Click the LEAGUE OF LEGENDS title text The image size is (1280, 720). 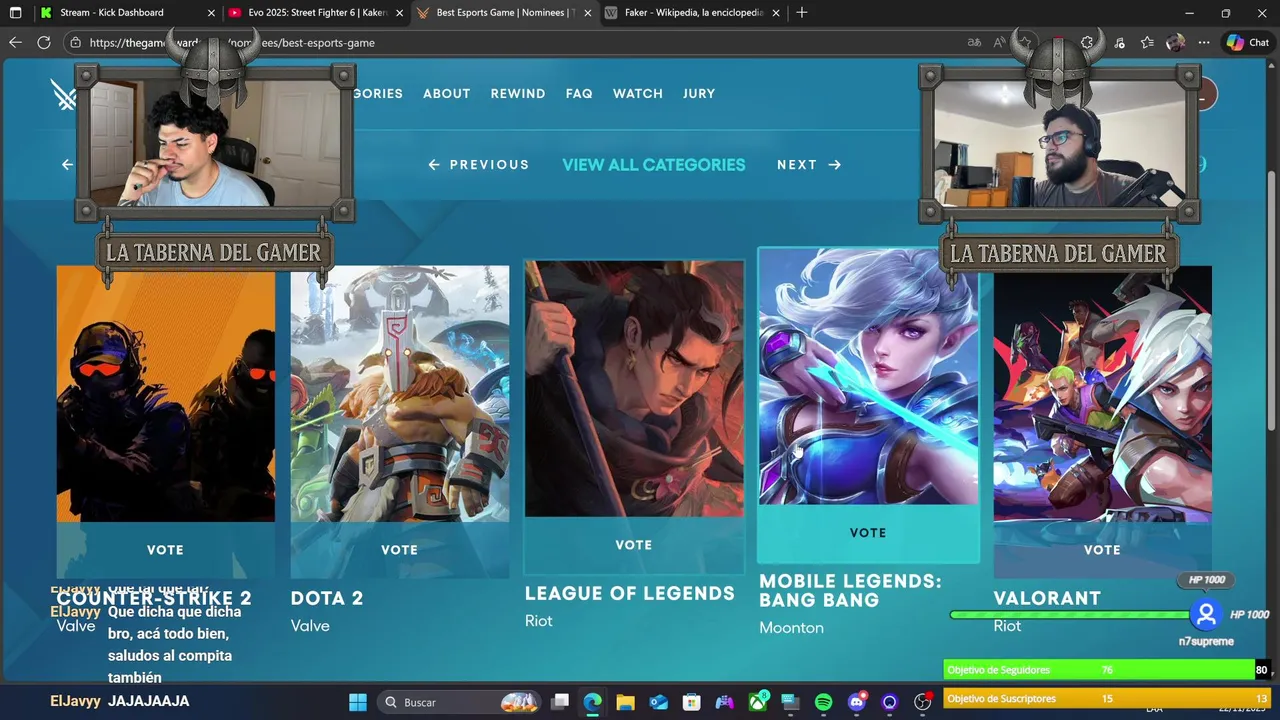(x=630, y=593)
